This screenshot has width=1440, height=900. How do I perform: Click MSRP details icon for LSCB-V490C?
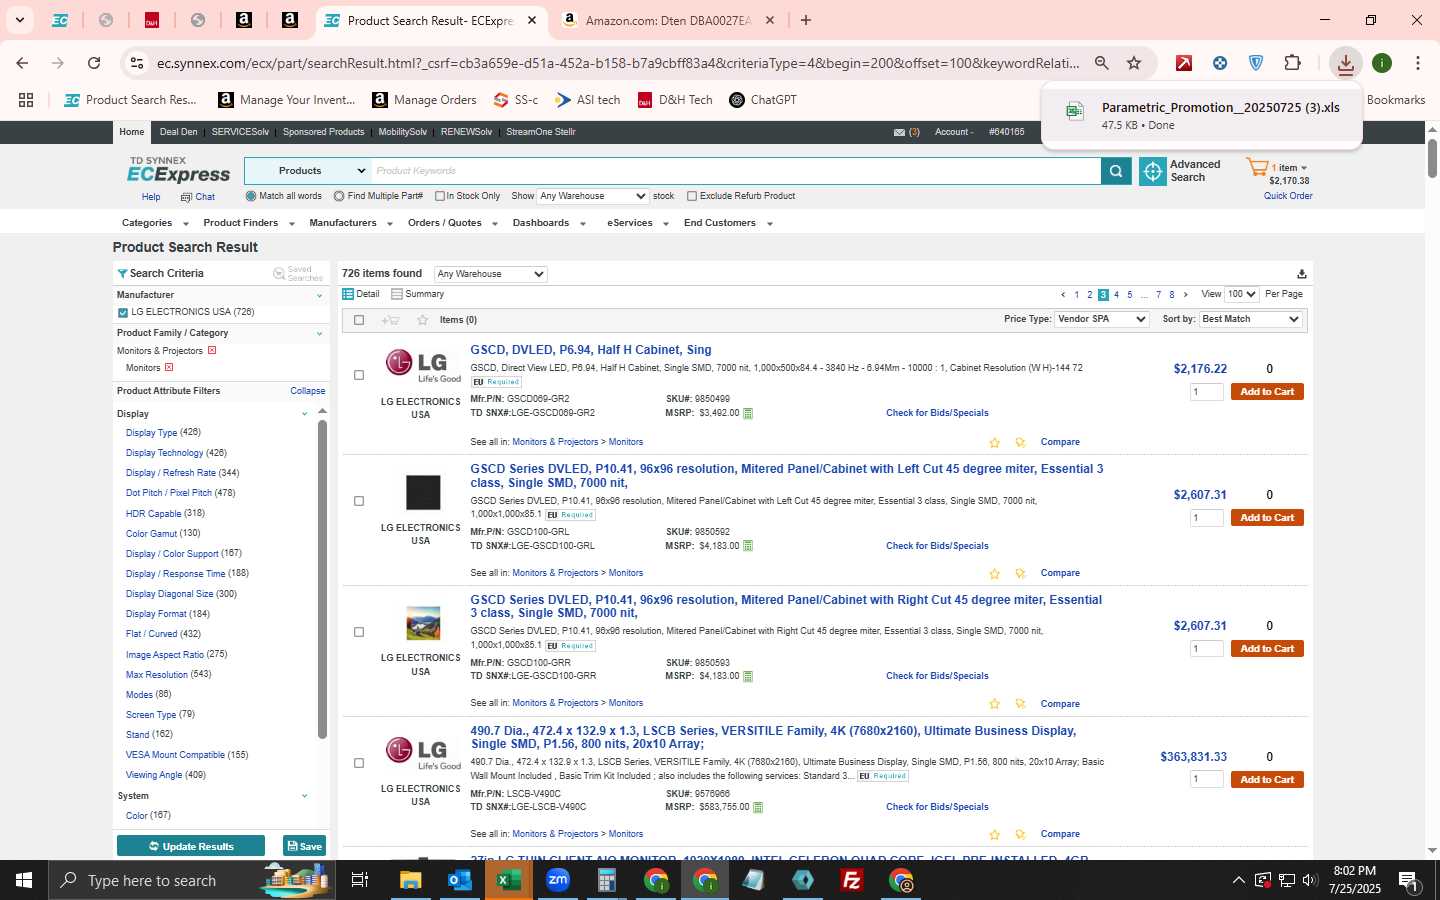coord(758,807)
